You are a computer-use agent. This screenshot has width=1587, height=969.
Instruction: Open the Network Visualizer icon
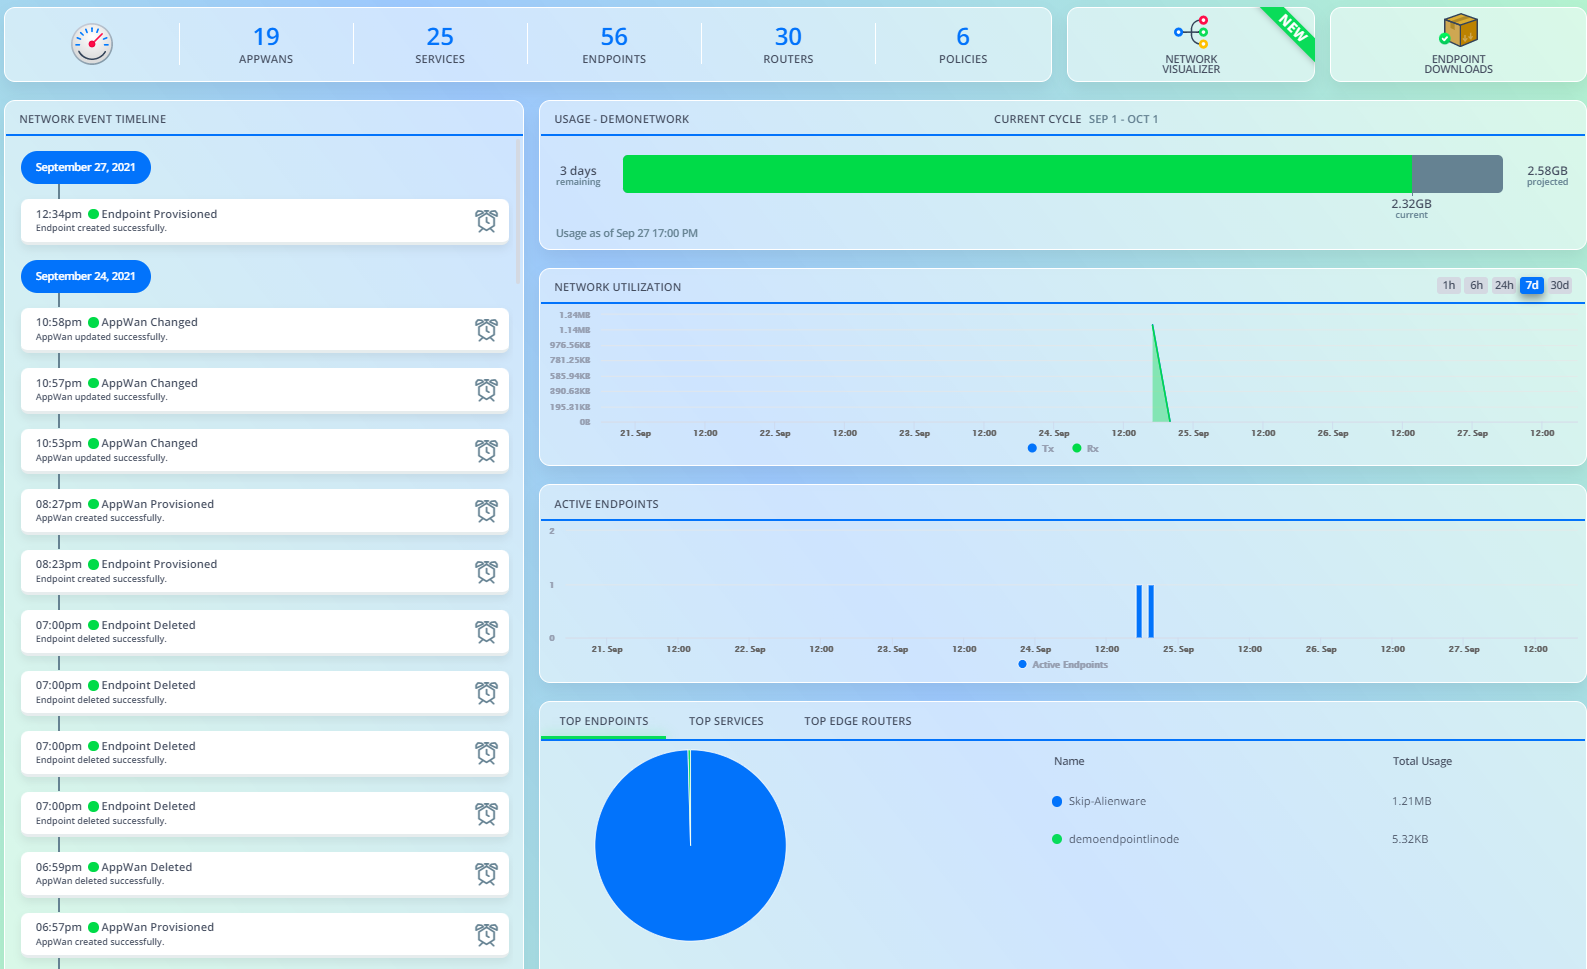(1191, 32)
